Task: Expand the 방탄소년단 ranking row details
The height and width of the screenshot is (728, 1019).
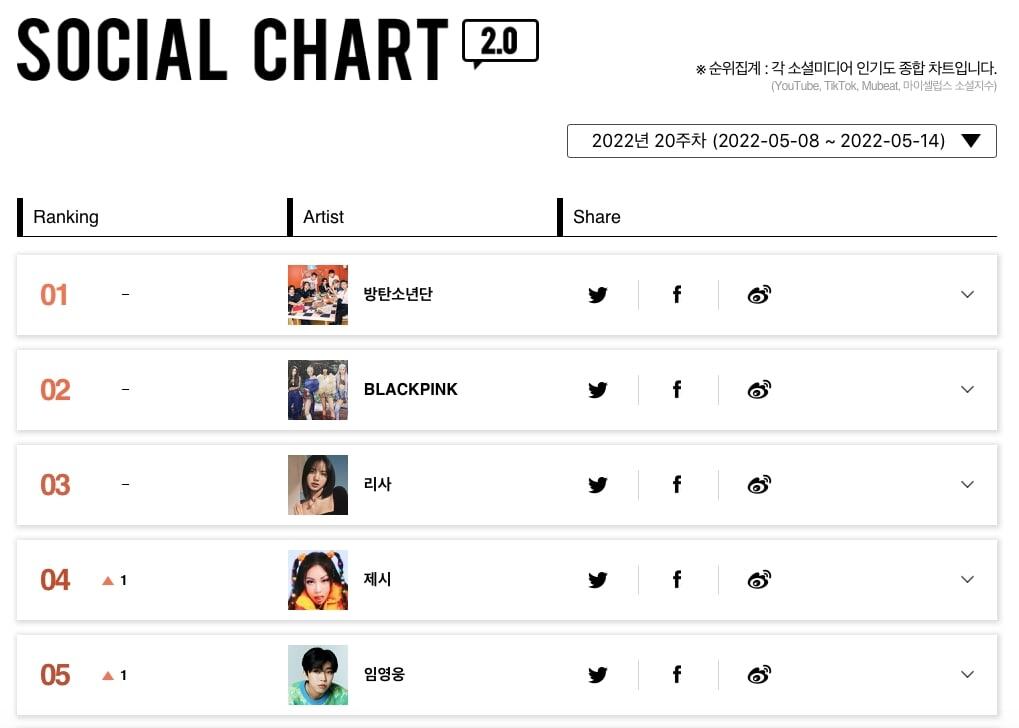Action: click(967, 295)
